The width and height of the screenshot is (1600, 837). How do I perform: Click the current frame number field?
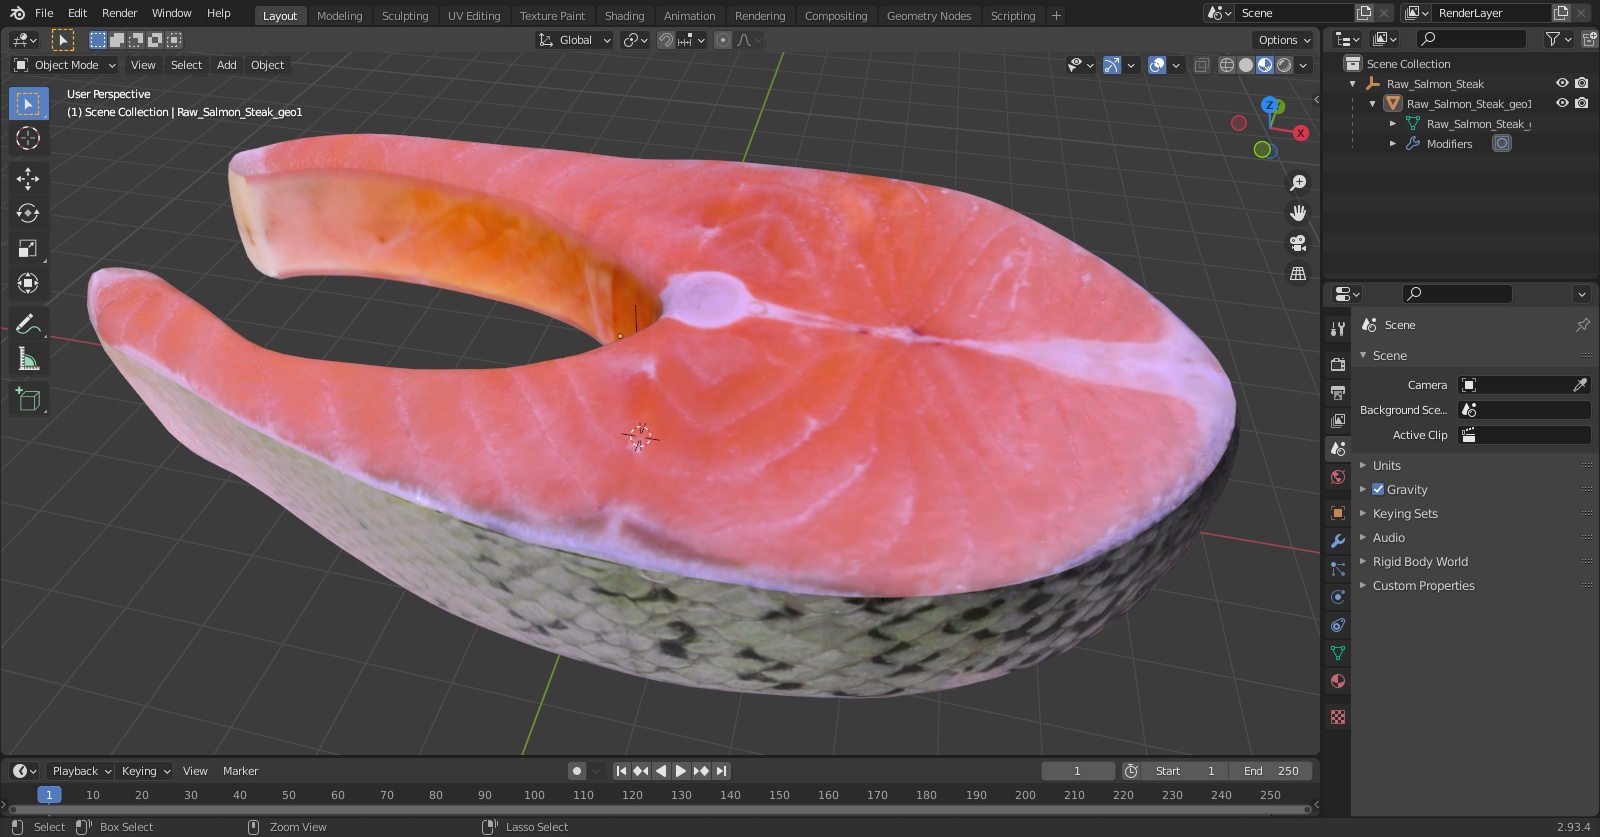click(x=1077, y=771)
